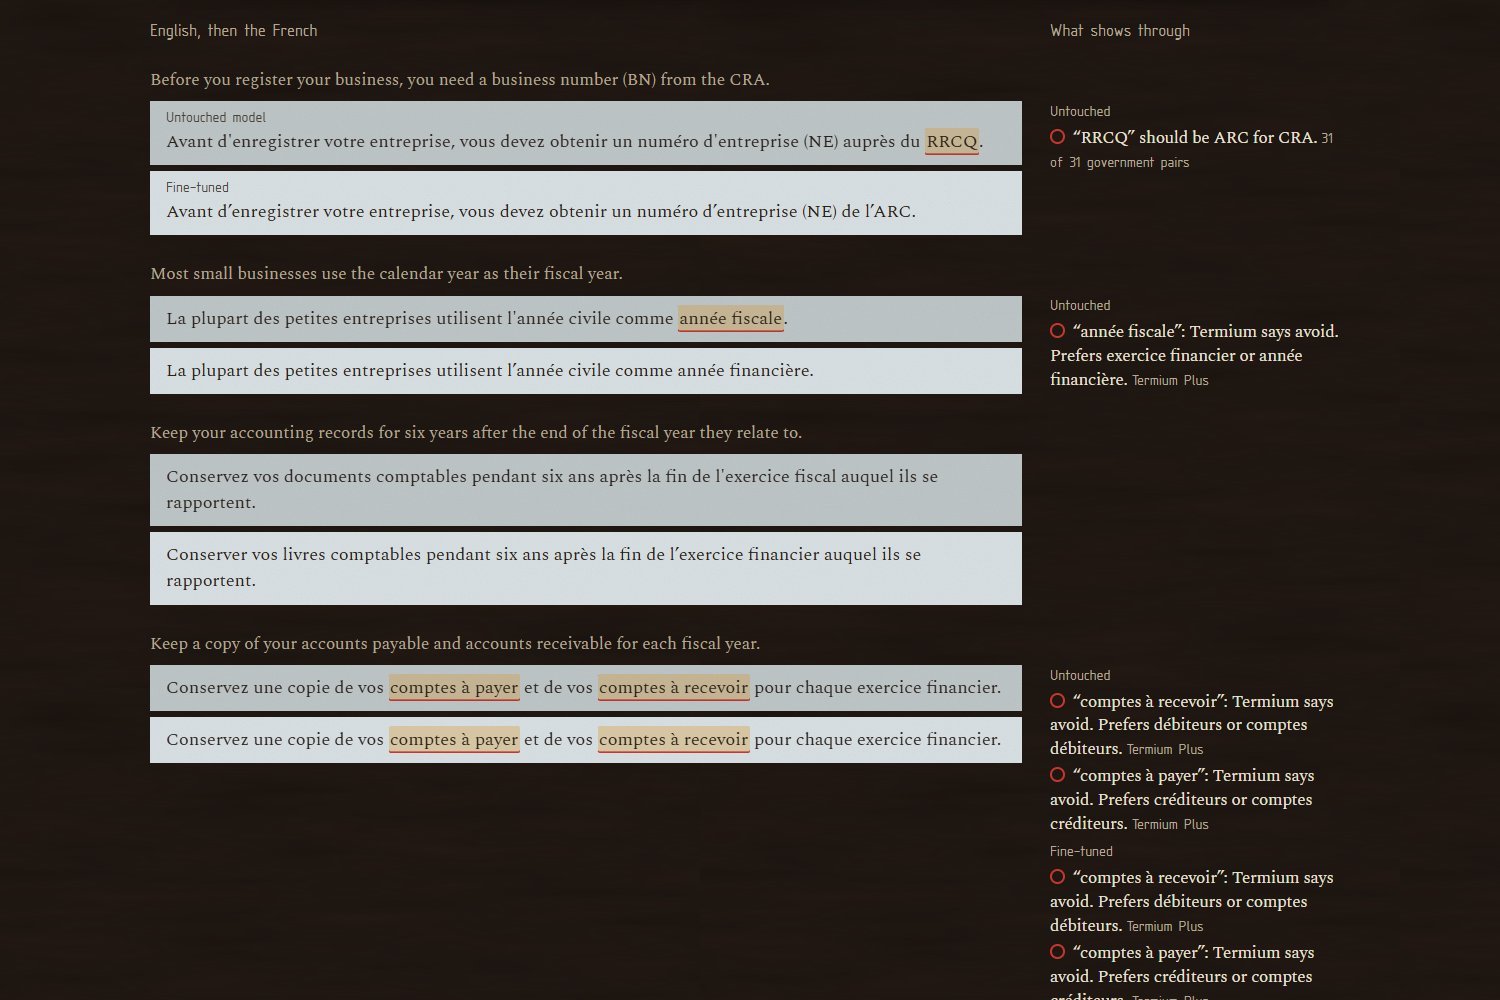Click the red circle beside the année fiscale note
The height and width of the screenshot is (1000, 1500).
point(1057,330)
